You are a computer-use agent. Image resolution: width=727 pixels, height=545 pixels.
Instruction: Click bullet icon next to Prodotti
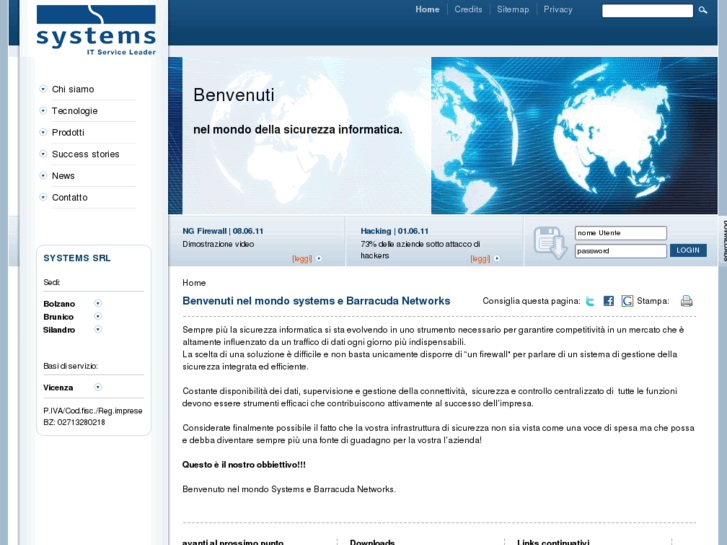(x=43, y=132)
